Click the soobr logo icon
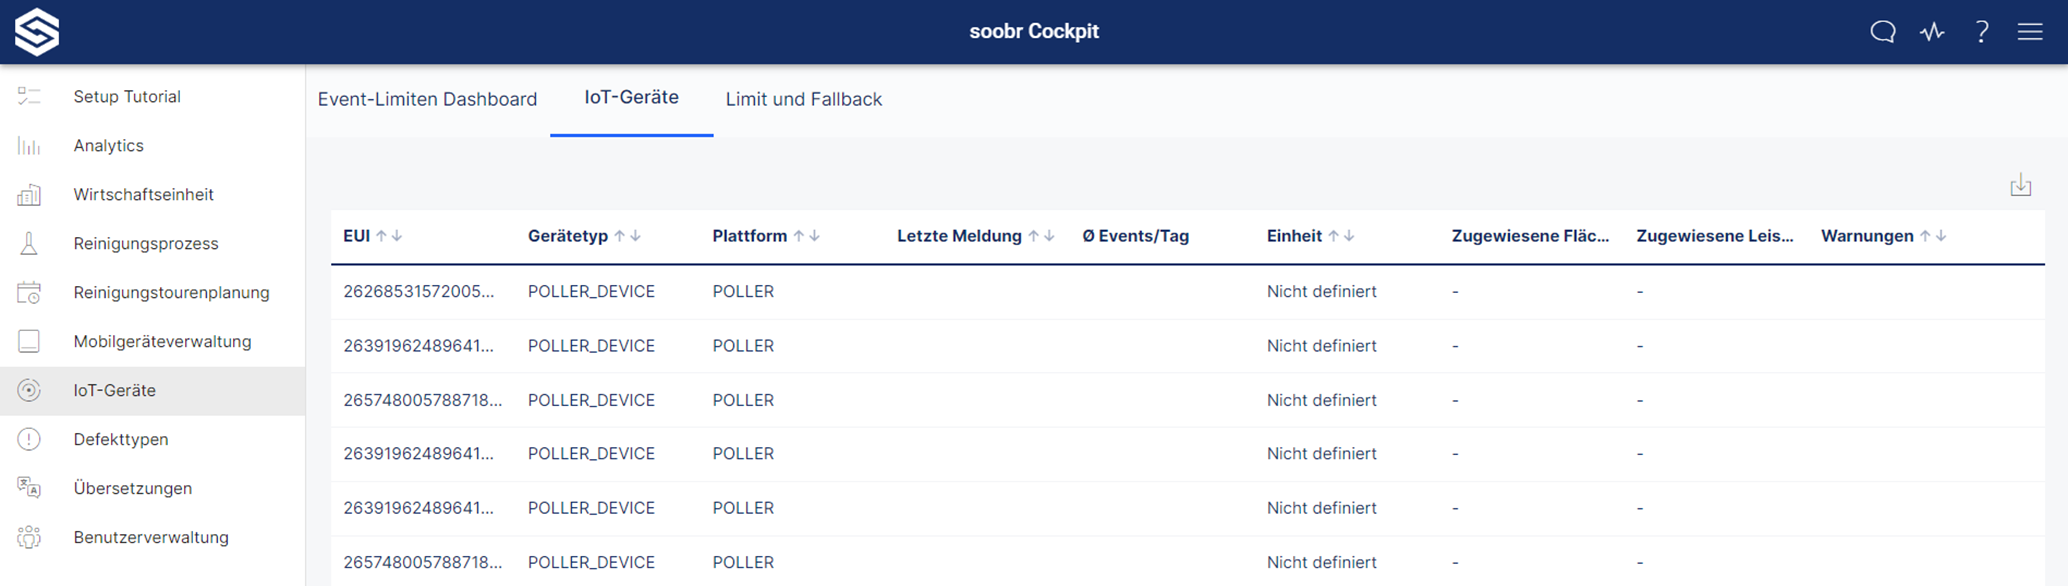The image size is (2068, 586). coord(37,32)
